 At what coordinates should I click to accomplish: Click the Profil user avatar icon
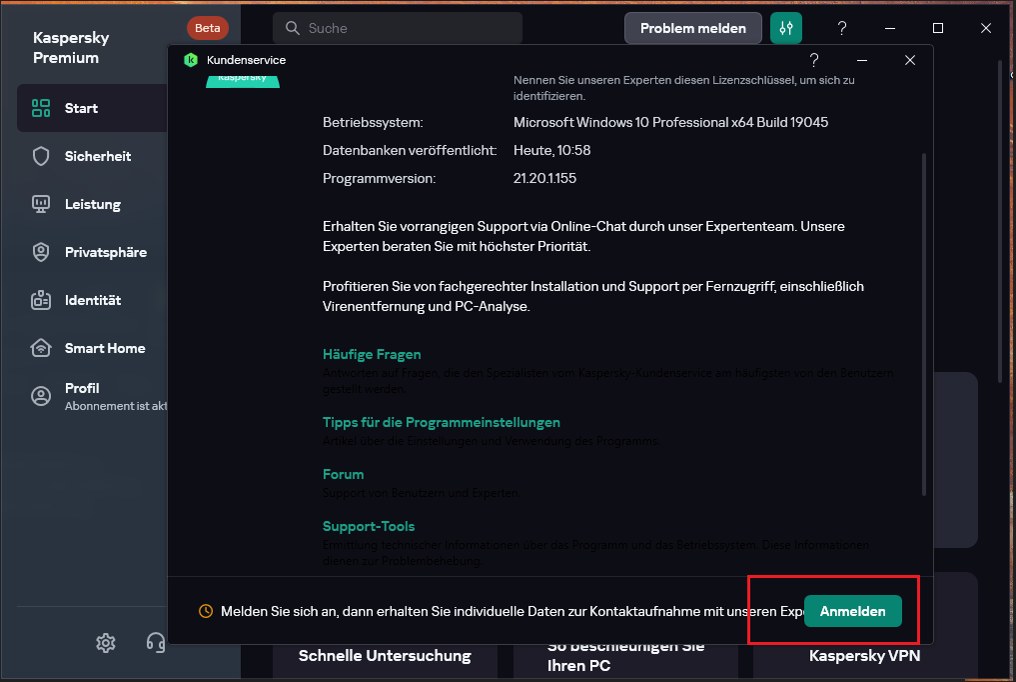41,396
